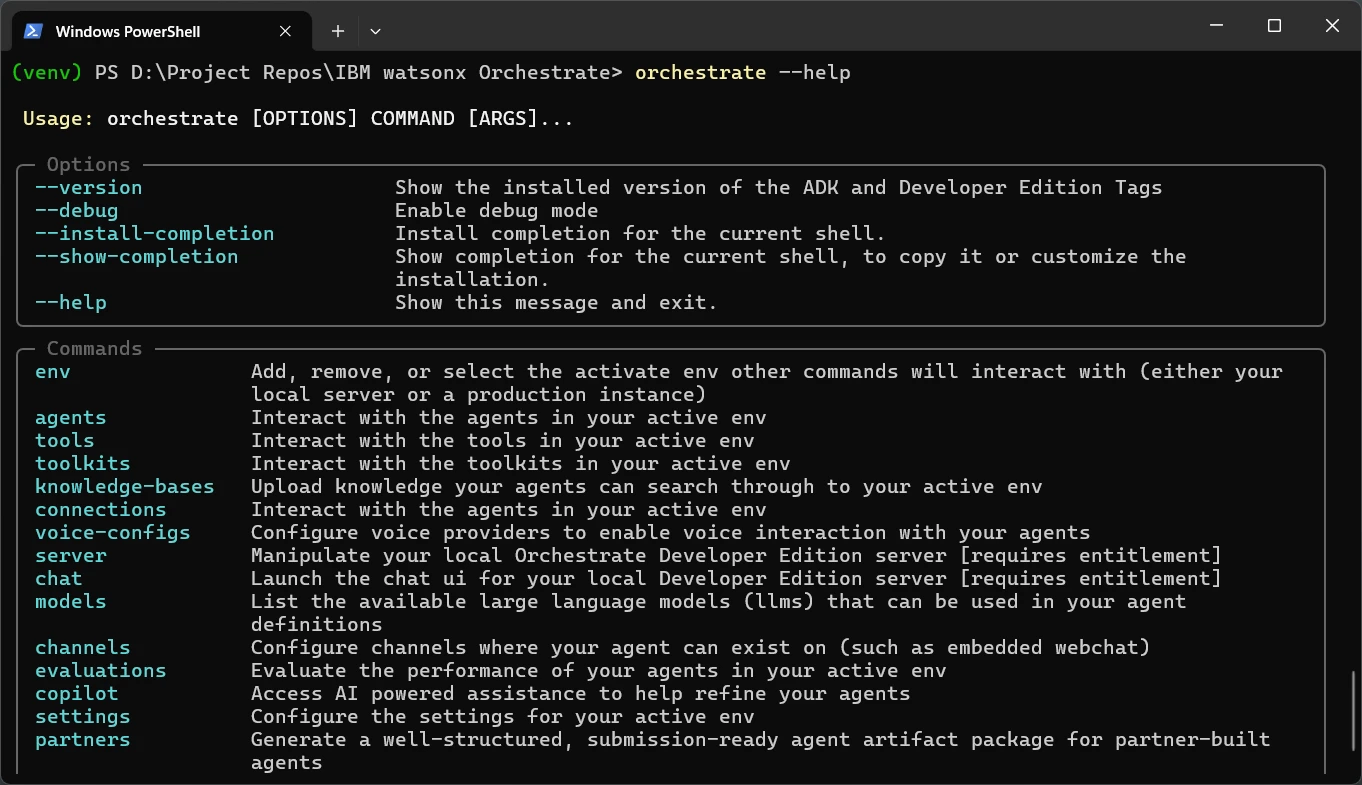Click the --show-completion option text
The width and height of the screenshot is (1362, 785).
click(x=137, y=256)
